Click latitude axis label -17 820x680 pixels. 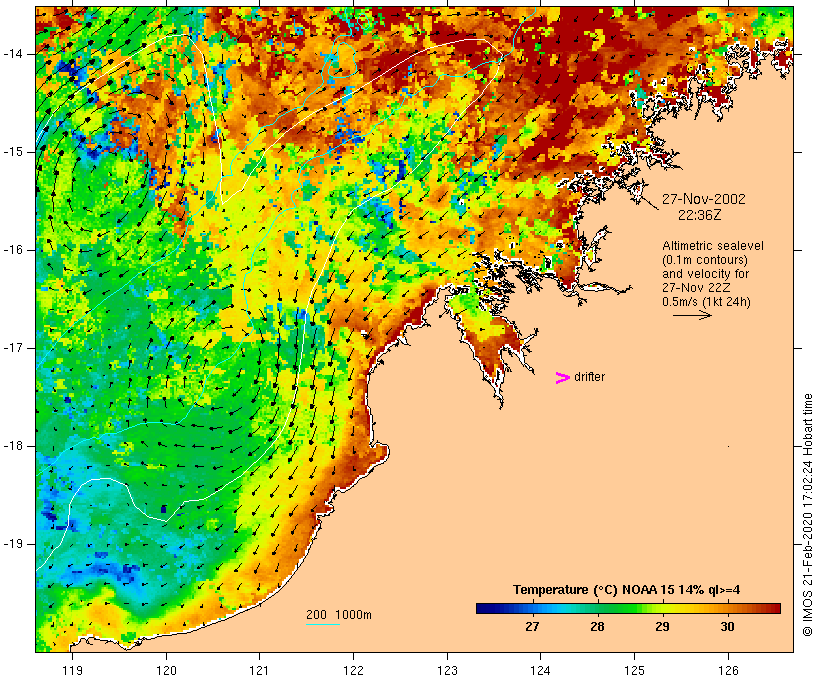[x=13, y=348]
